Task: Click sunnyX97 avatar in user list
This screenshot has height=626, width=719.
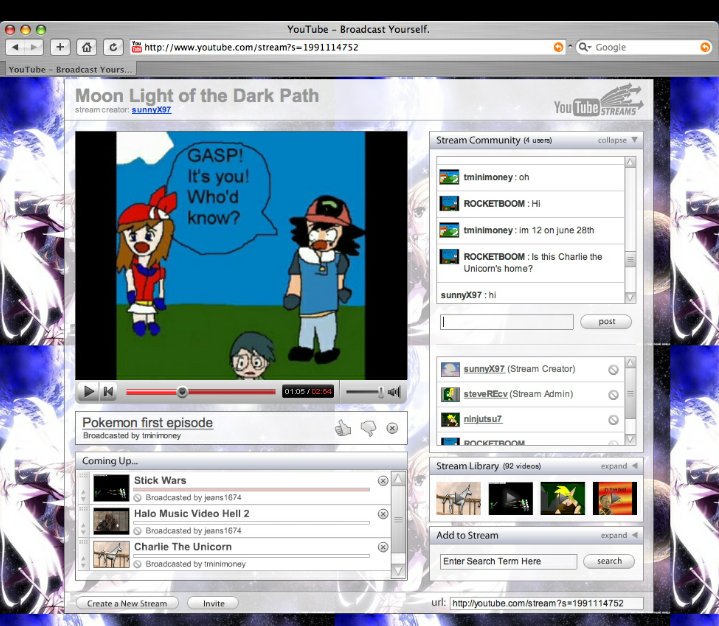Action: coord(450,369)
